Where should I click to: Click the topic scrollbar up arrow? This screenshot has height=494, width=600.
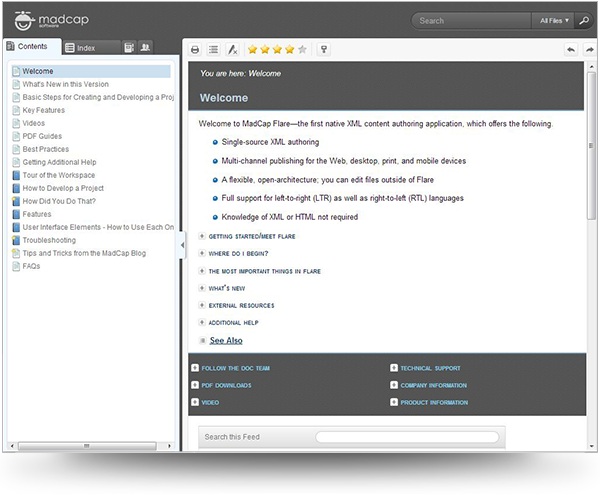click(592, 66)
